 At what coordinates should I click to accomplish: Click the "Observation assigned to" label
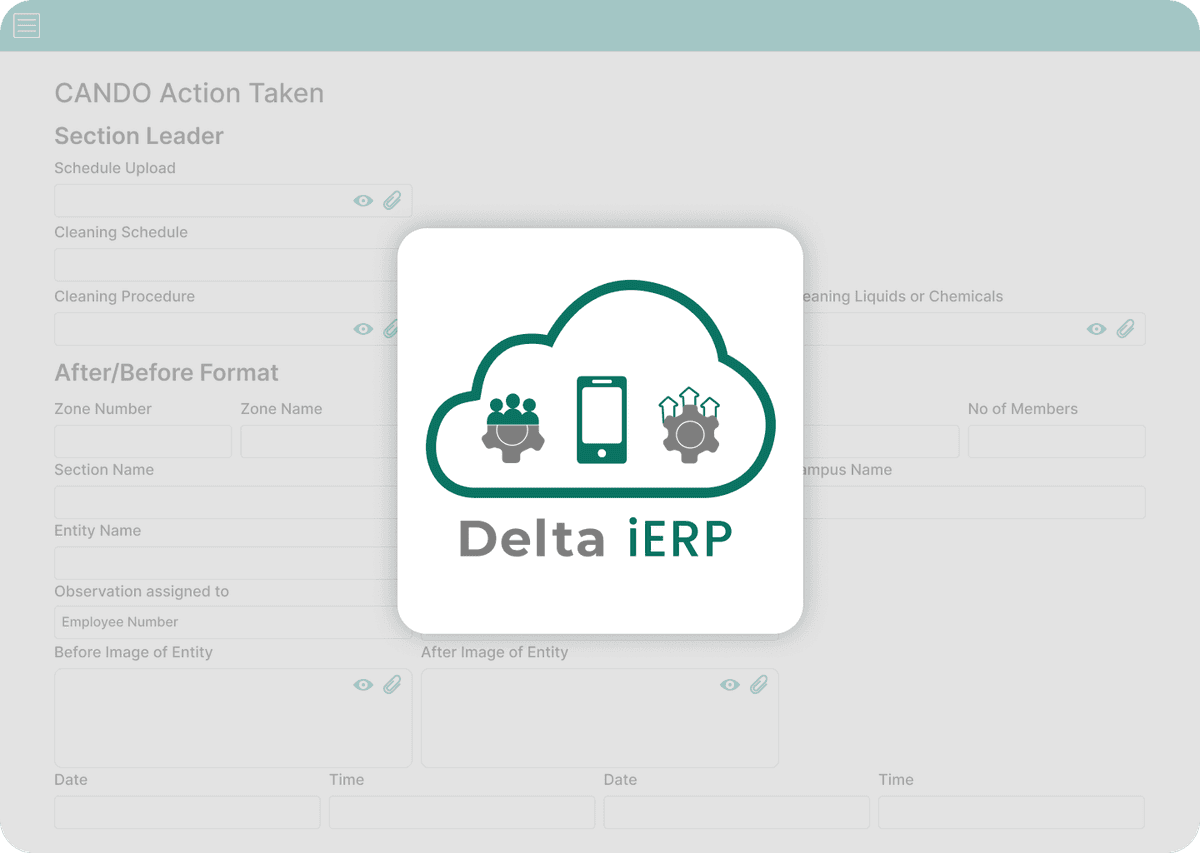click(142, 592)
